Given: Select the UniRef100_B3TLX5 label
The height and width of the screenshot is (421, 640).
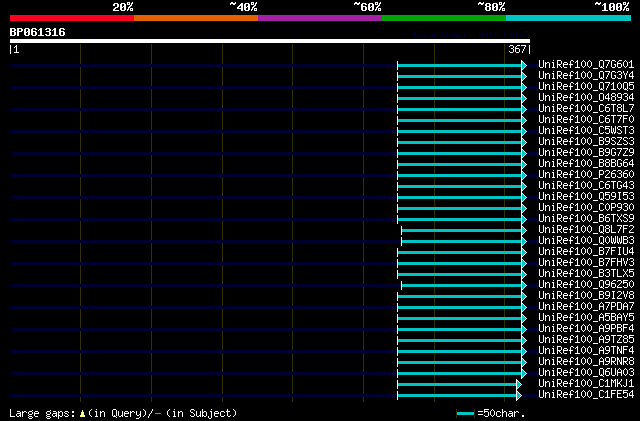Looking at the screenshot, I should (586, 274).
